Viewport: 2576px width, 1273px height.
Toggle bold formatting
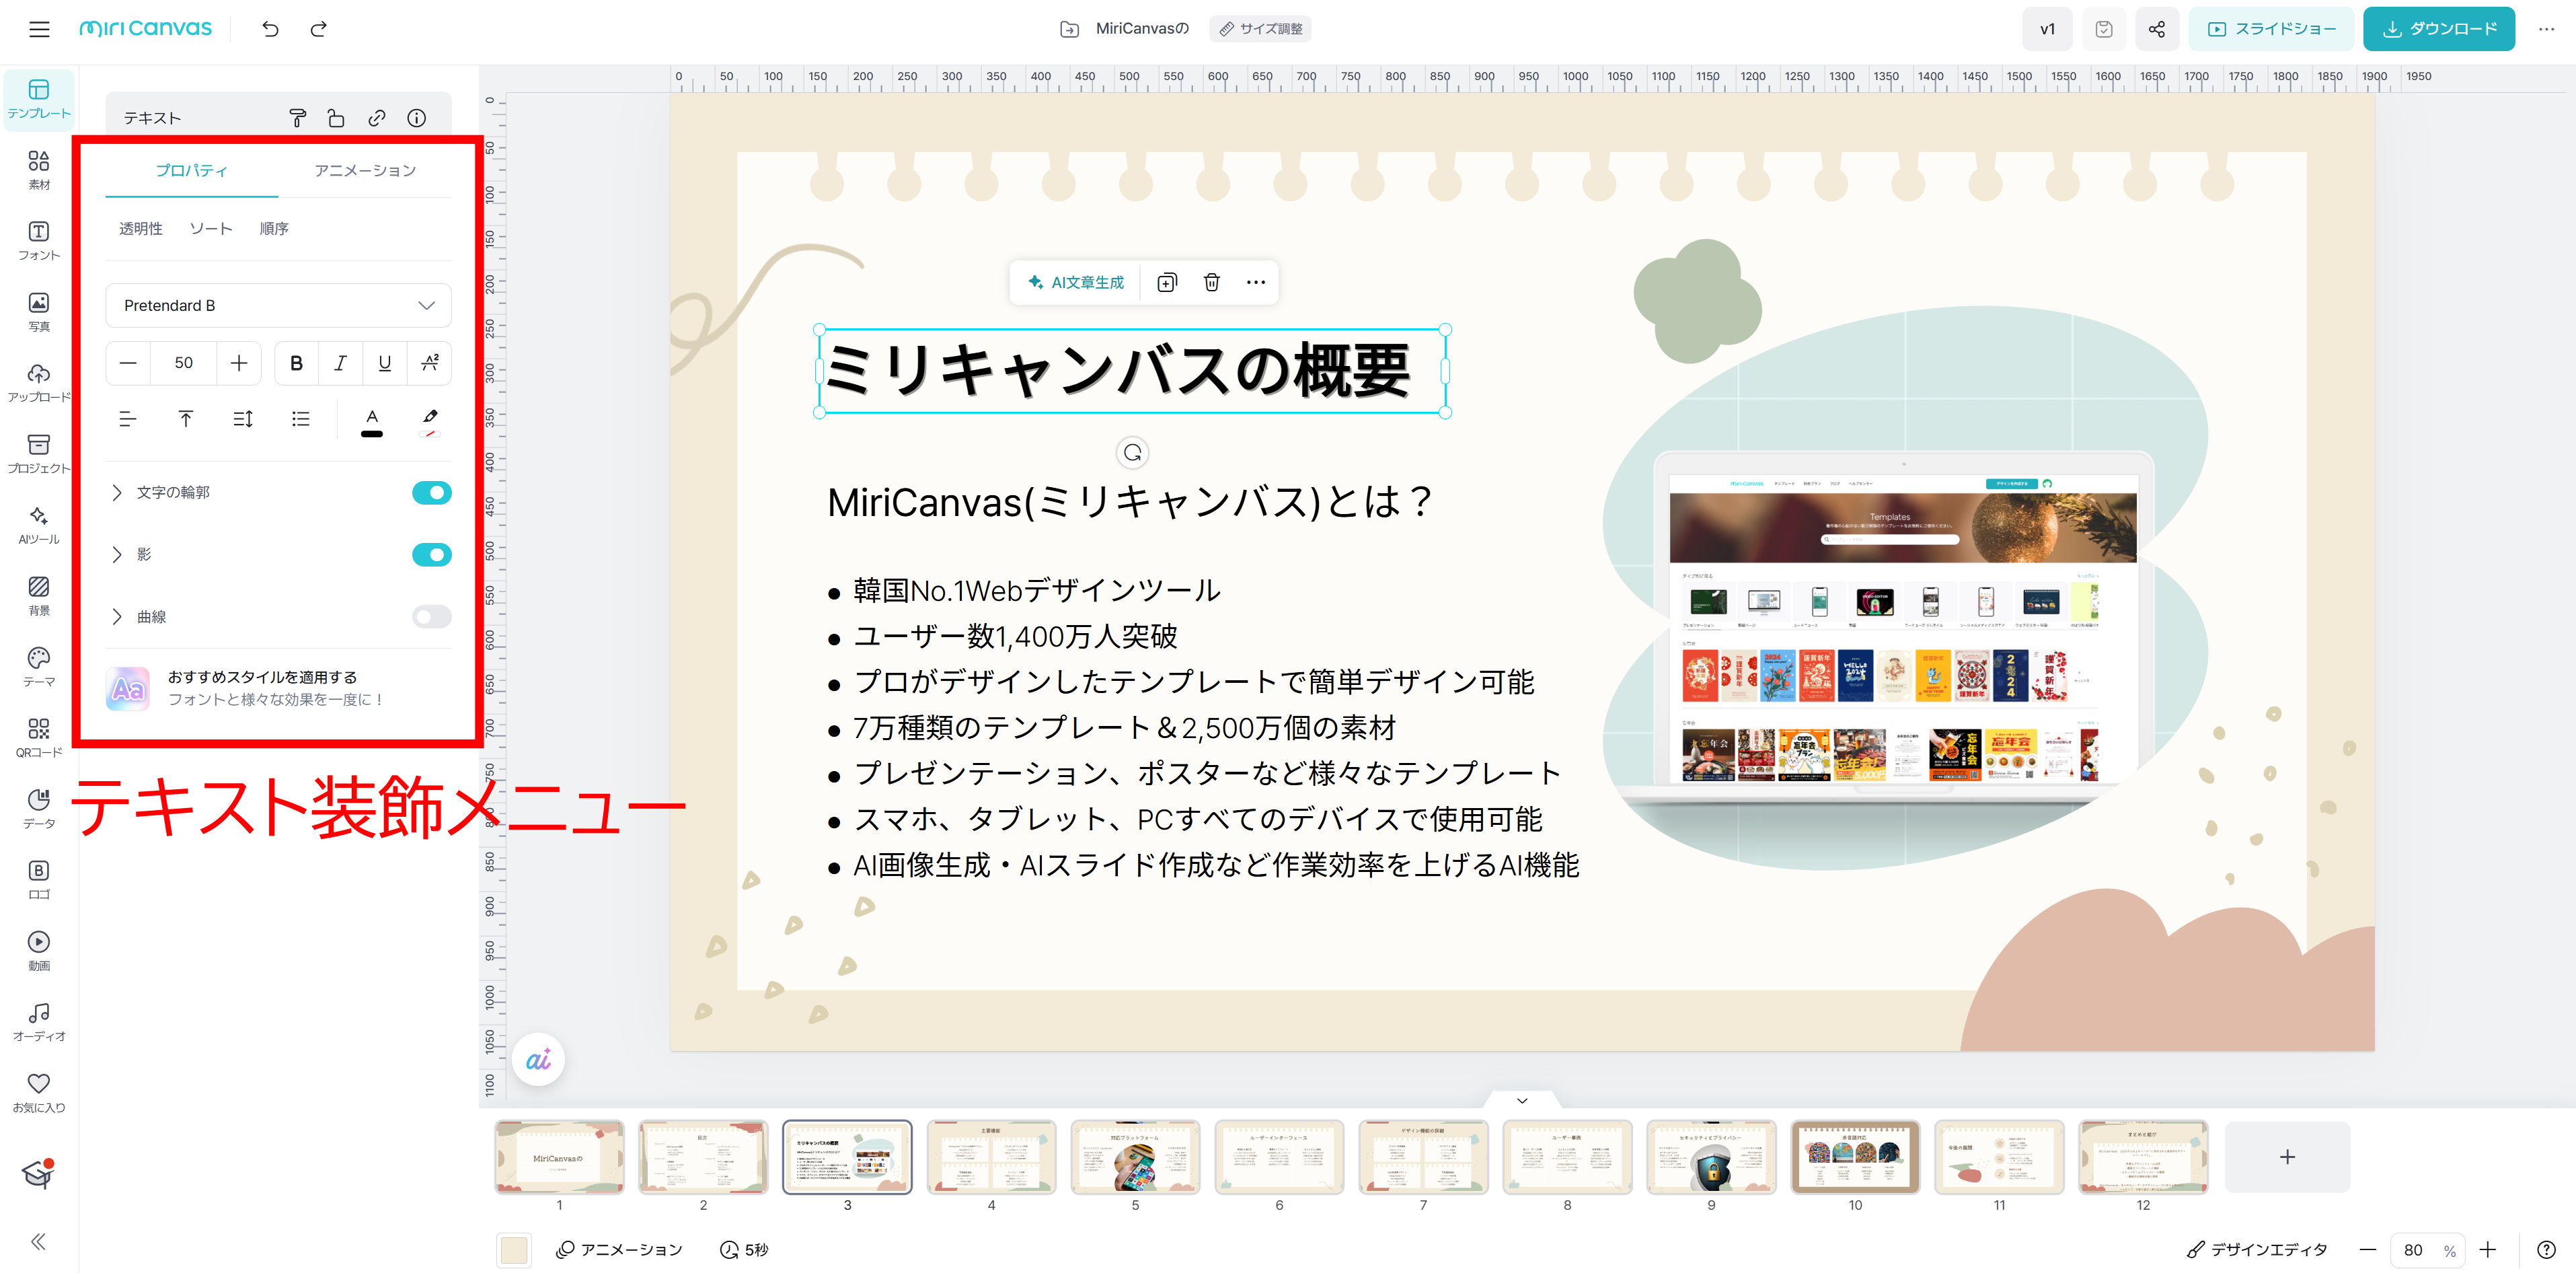(296, 363)
